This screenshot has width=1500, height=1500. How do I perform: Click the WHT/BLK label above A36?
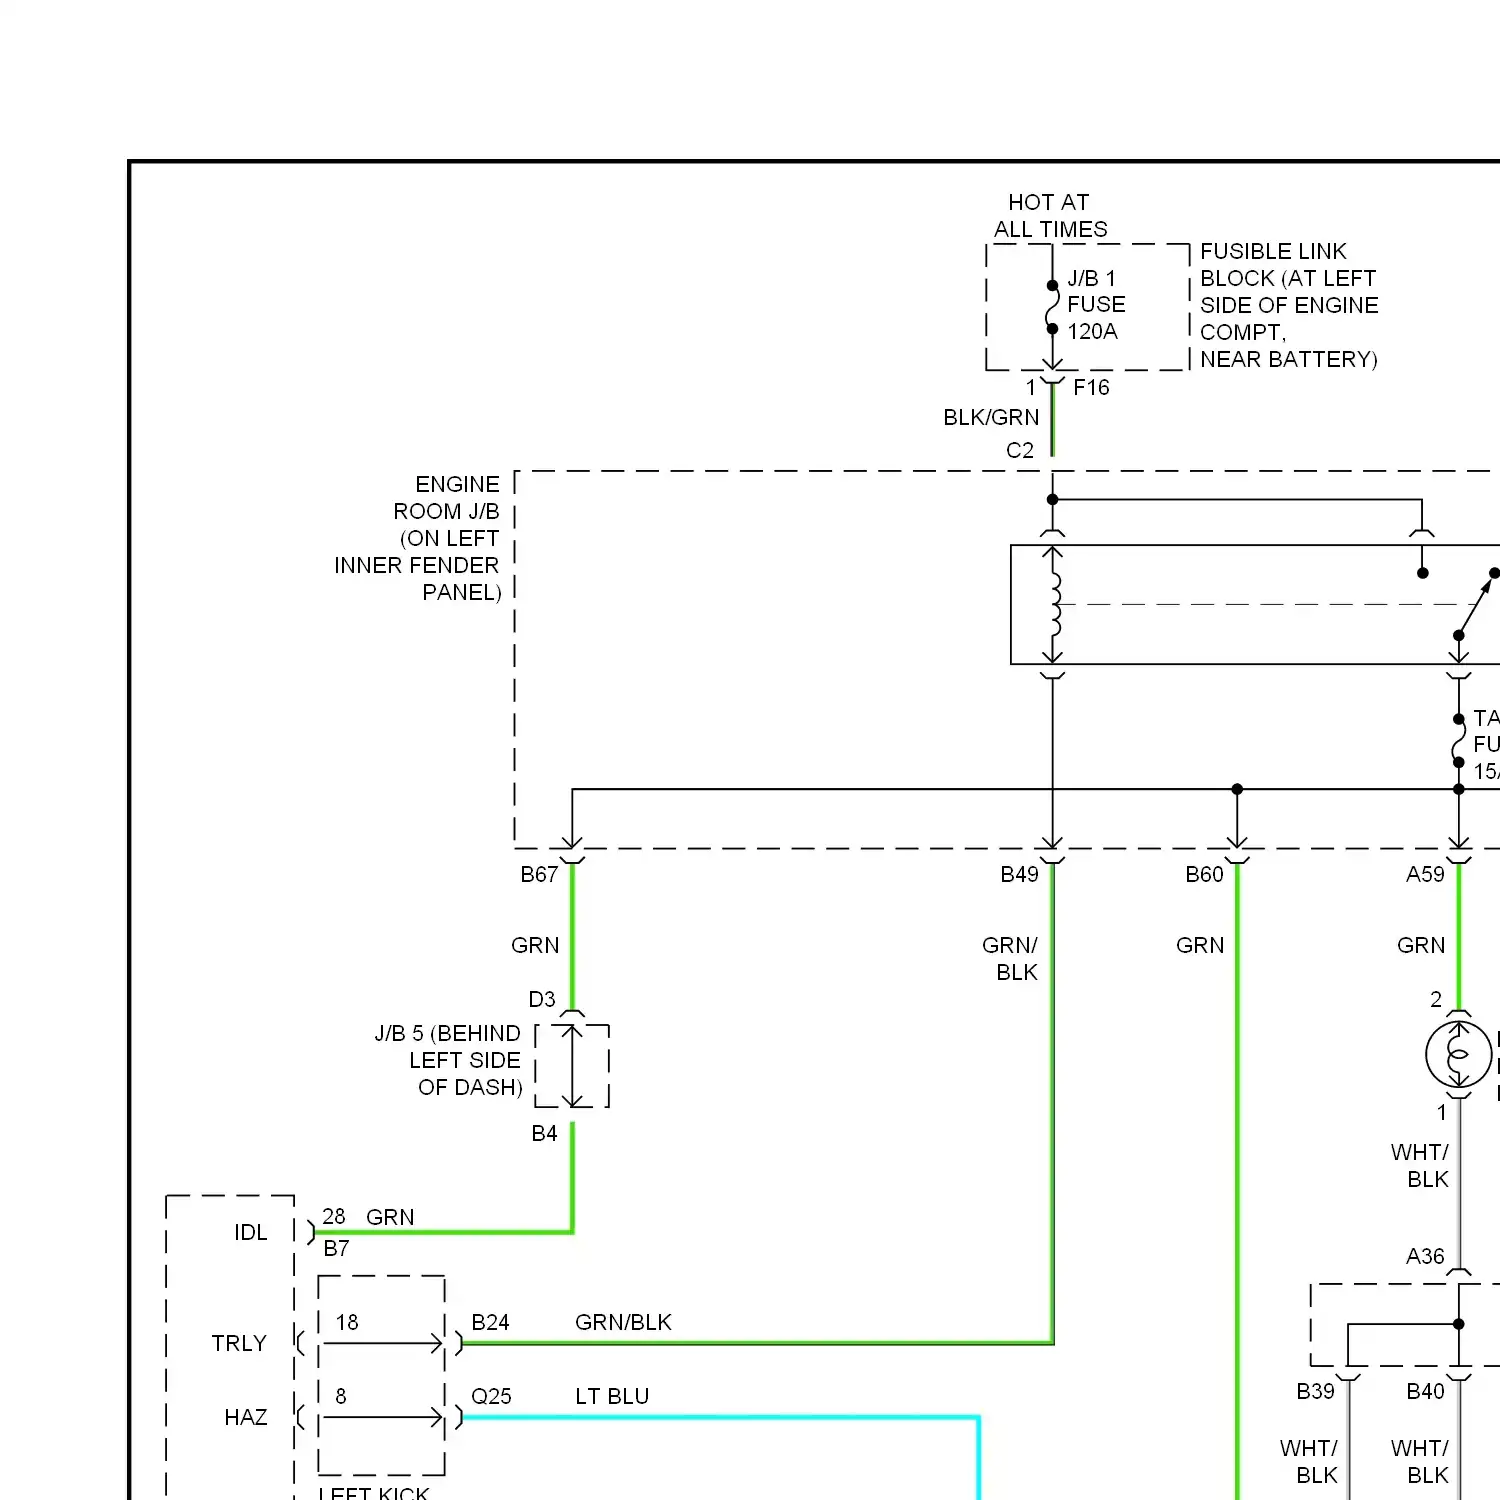pos(1419,1166)
